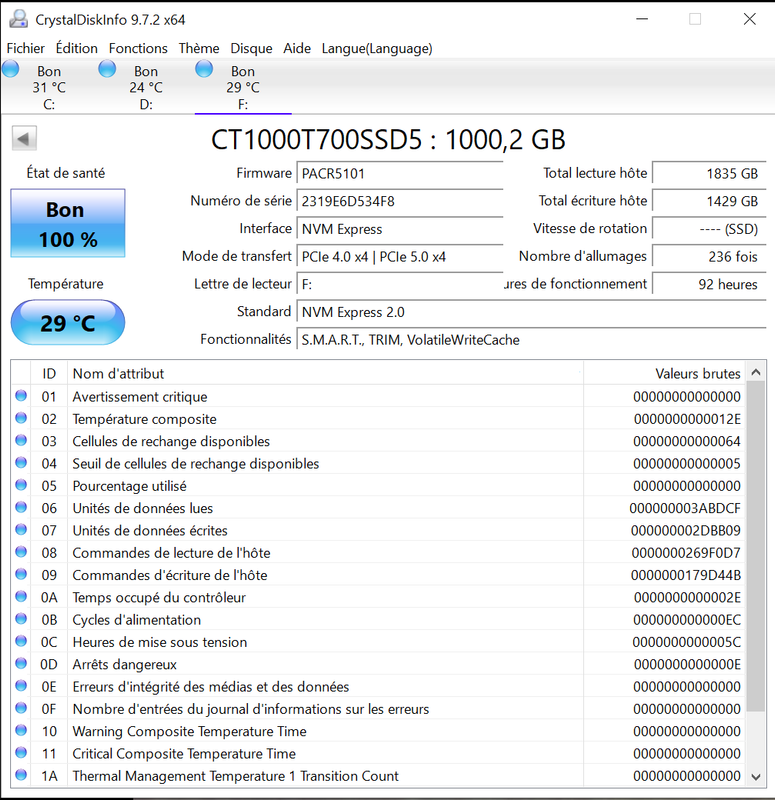The width and height of the screenshot is (775, 800).
Task: Click the Nombre d'allumages value 236 fois
Action: (x=709, y=256)
